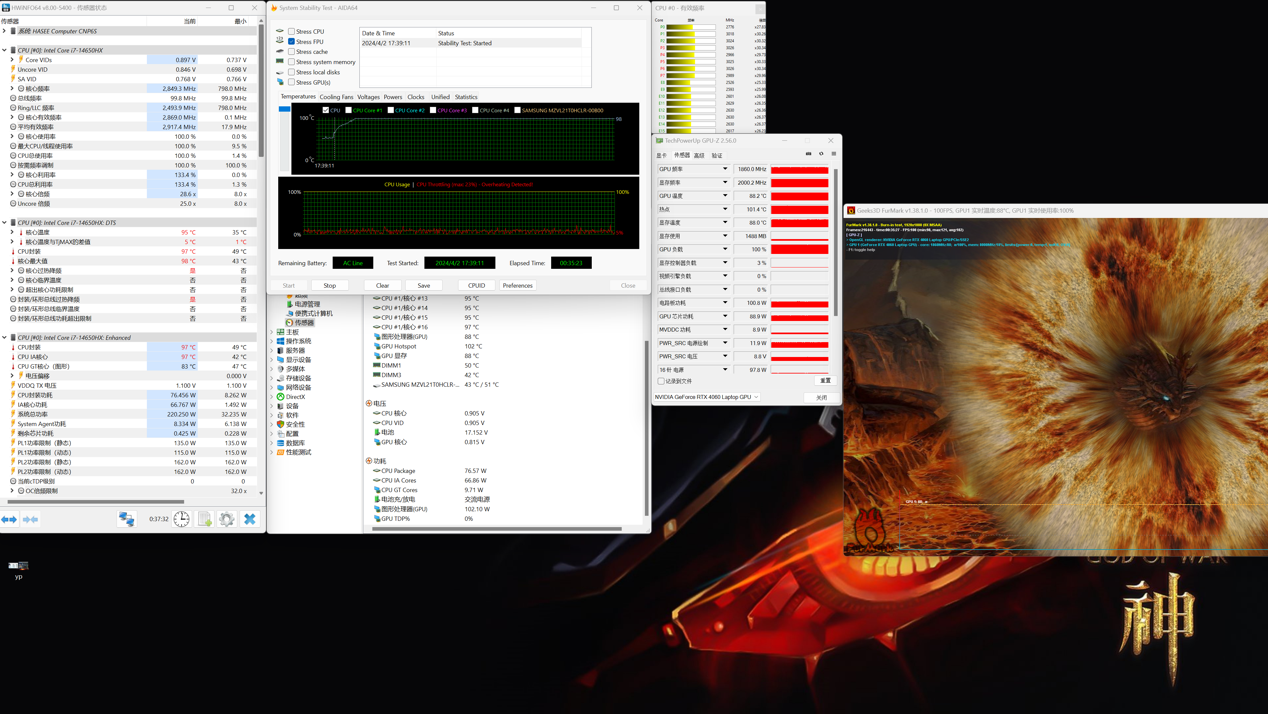Screen dimensions: 1268x714
Task: Collapse the Intel Core i7-14650HX DTS section
Action: pyautogui.click(x=5, y=223)
